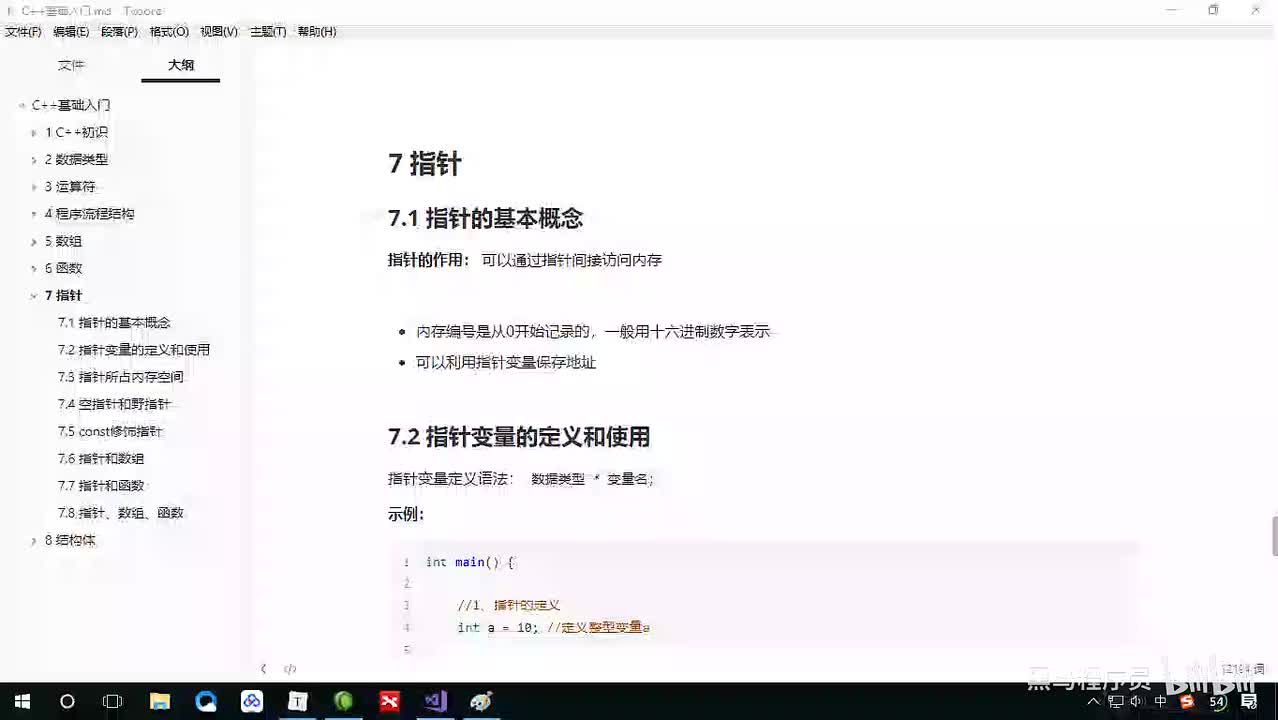Jump to 7.2 指针变量的定义和使用 in outline
The image size is (1278, 720).
tap(134, 350)
